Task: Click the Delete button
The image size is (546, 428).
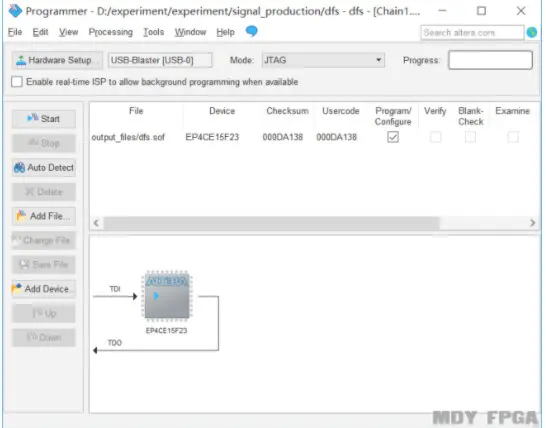Action: 44,192
